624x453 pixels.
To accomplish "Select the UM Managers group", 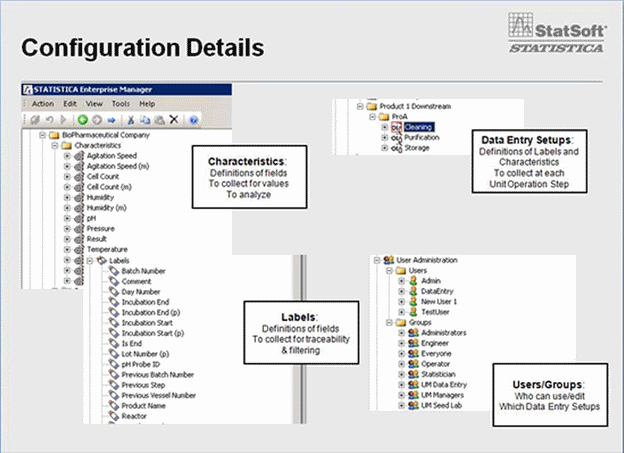I will (x=443, y=395).
